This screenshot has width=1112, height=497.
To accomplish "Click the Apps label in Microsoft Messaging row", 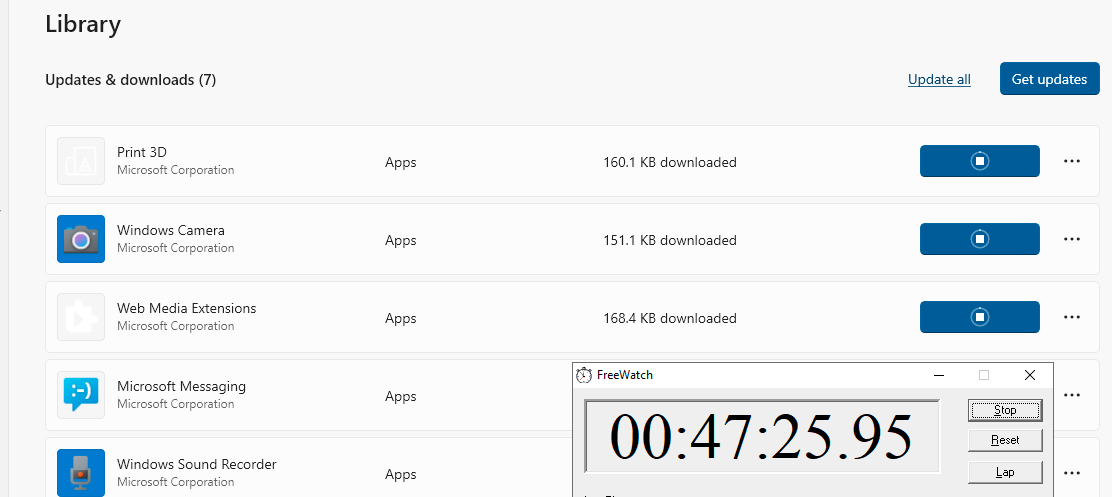I will pyautogui.click(x=401, y=396).
